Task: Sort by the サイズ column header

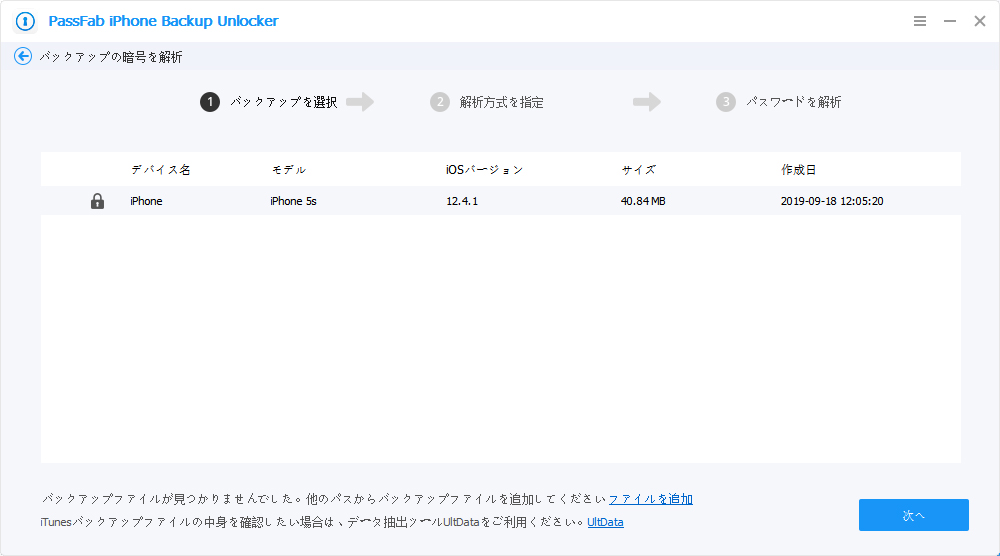Action: [x=638, y=170]
